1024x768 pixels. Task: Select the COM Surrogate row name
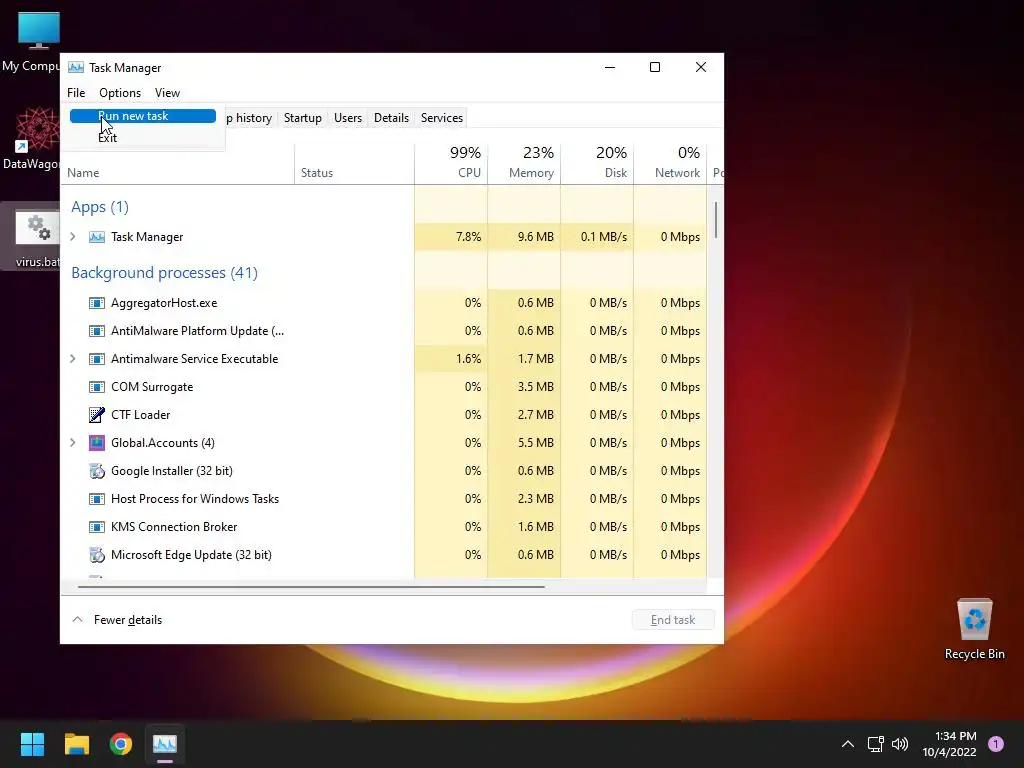[152, 387]
